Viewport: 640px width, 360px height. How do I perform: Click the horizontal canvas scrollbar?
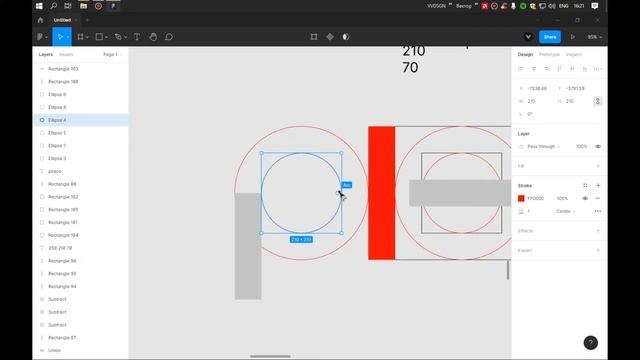pos(270,356)
